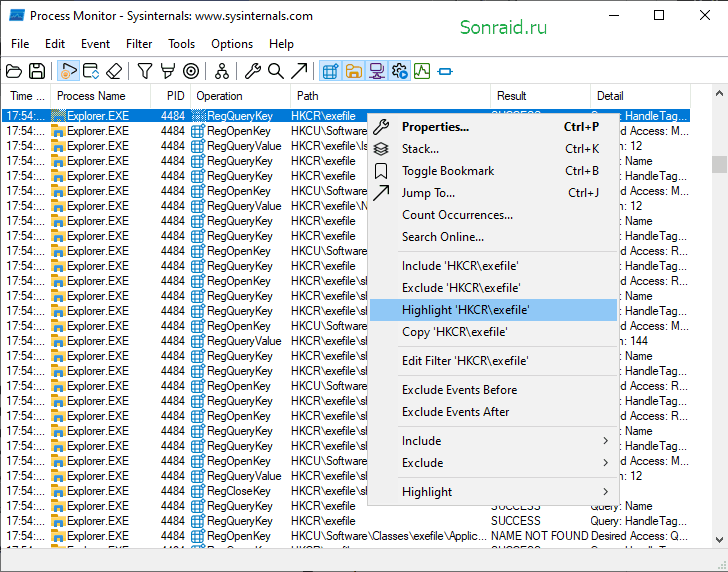
Task: Expand the Include submenu arrow
Action: click(605, 441)
